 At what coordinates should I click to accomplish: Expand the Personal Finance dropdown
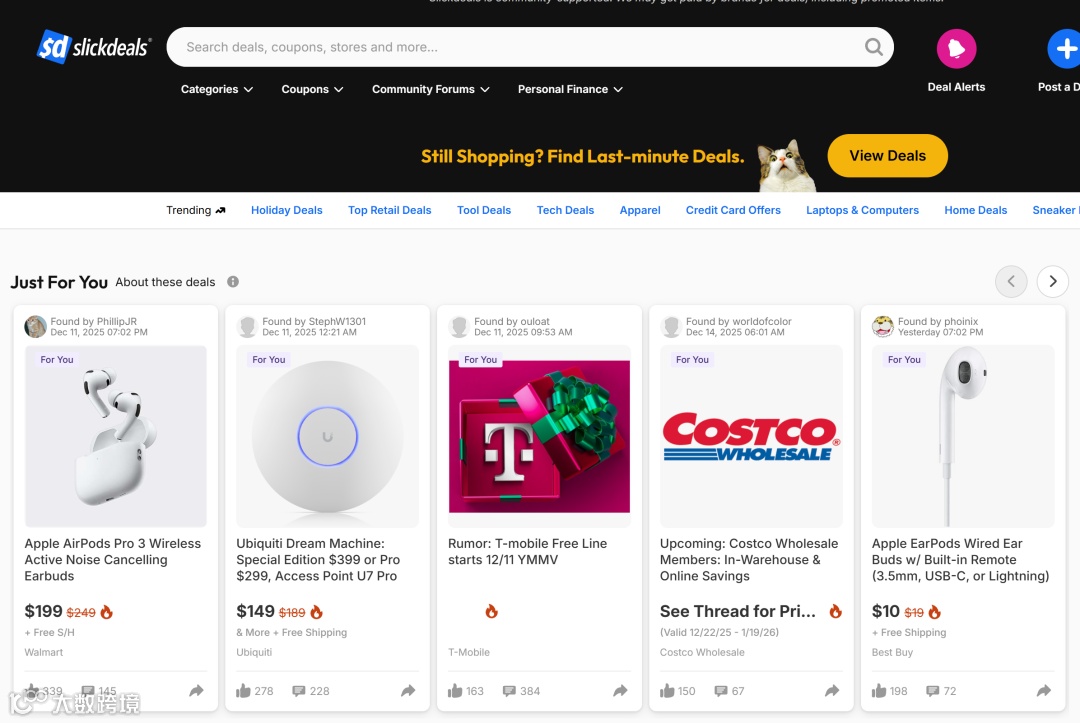click(570, 90)
